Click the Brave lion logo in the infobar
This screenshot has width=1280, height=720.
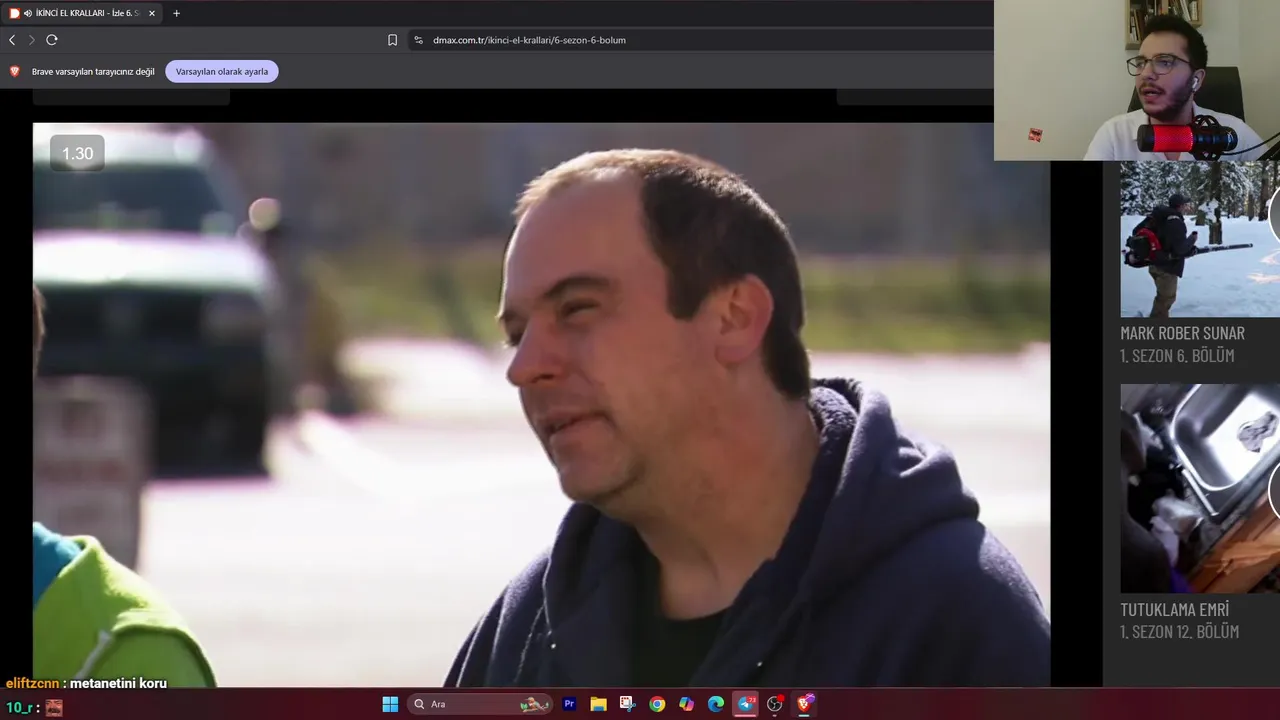[x=14, y=71]
